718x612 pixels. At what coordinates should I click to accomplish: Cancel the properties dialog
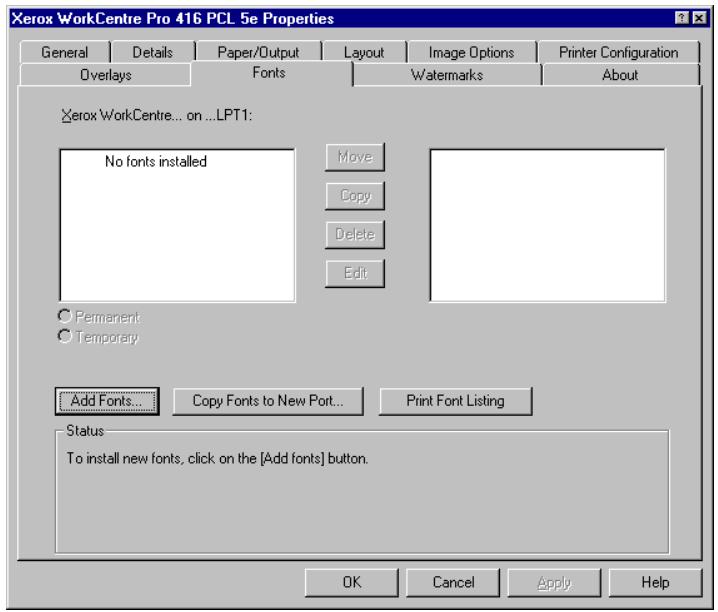(x=453, y=582)
